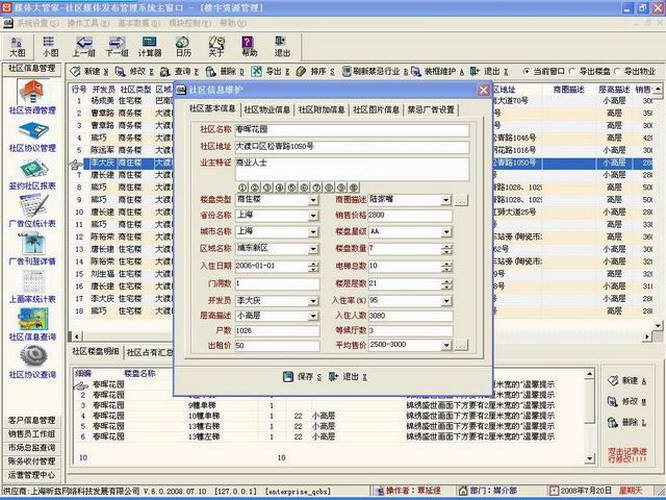Open 广告位统计表 in the sidebar
This screenshot has width=666, height=500.
[33, 212]
